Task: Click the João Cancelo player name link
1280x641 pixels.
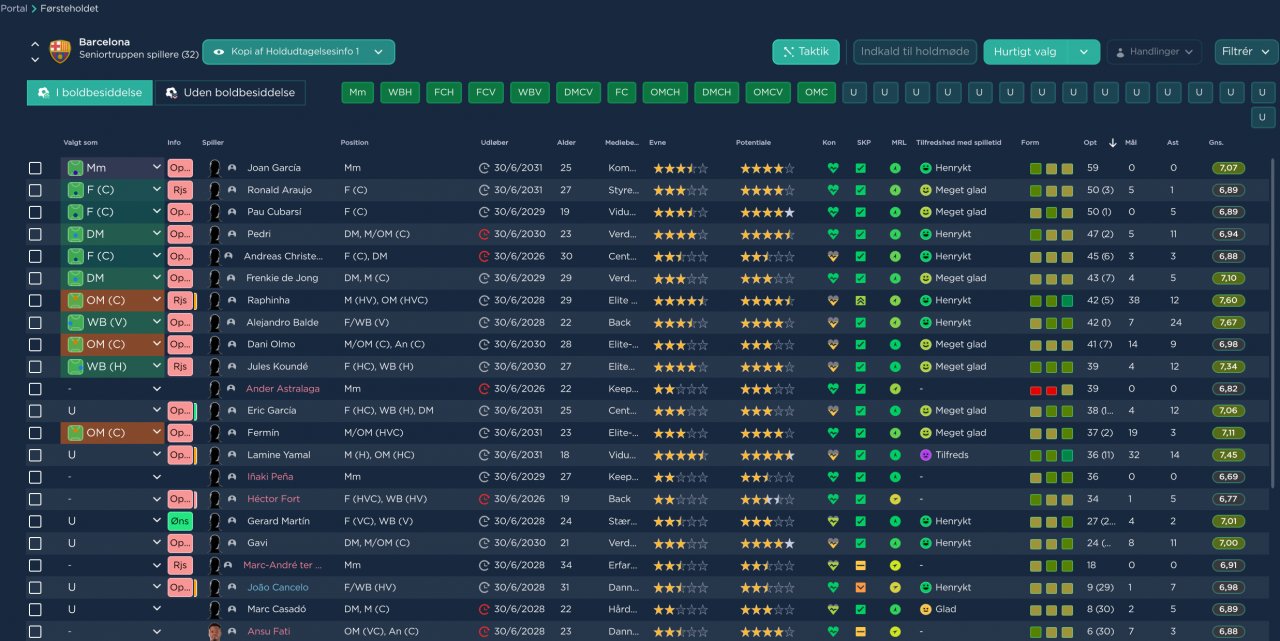Action: coord(278,587)
